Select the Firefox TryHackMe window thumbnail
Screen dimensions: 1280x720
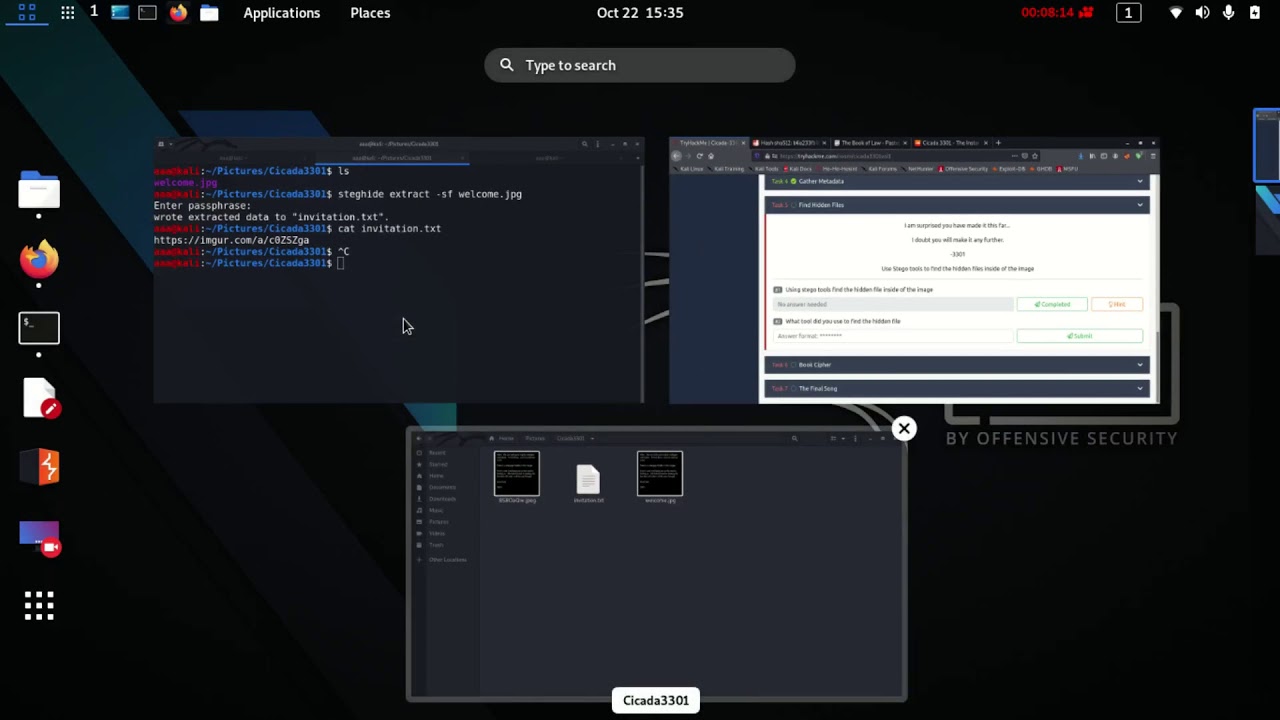(x=914, y=270)
